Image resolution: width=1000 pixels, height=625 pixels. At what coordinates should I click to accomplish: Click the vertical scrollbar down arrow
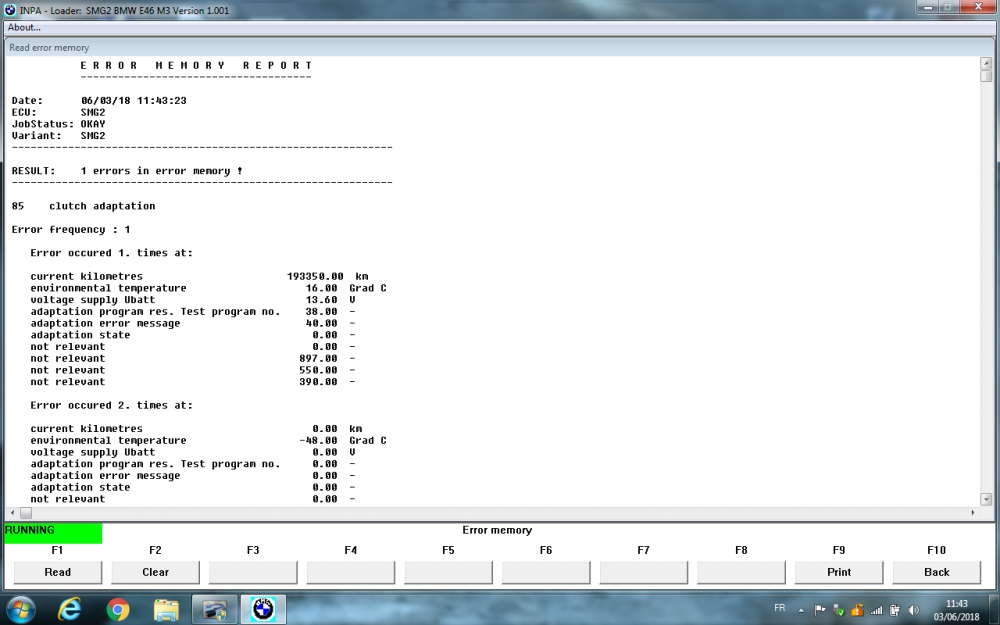(x=986, y=499)
